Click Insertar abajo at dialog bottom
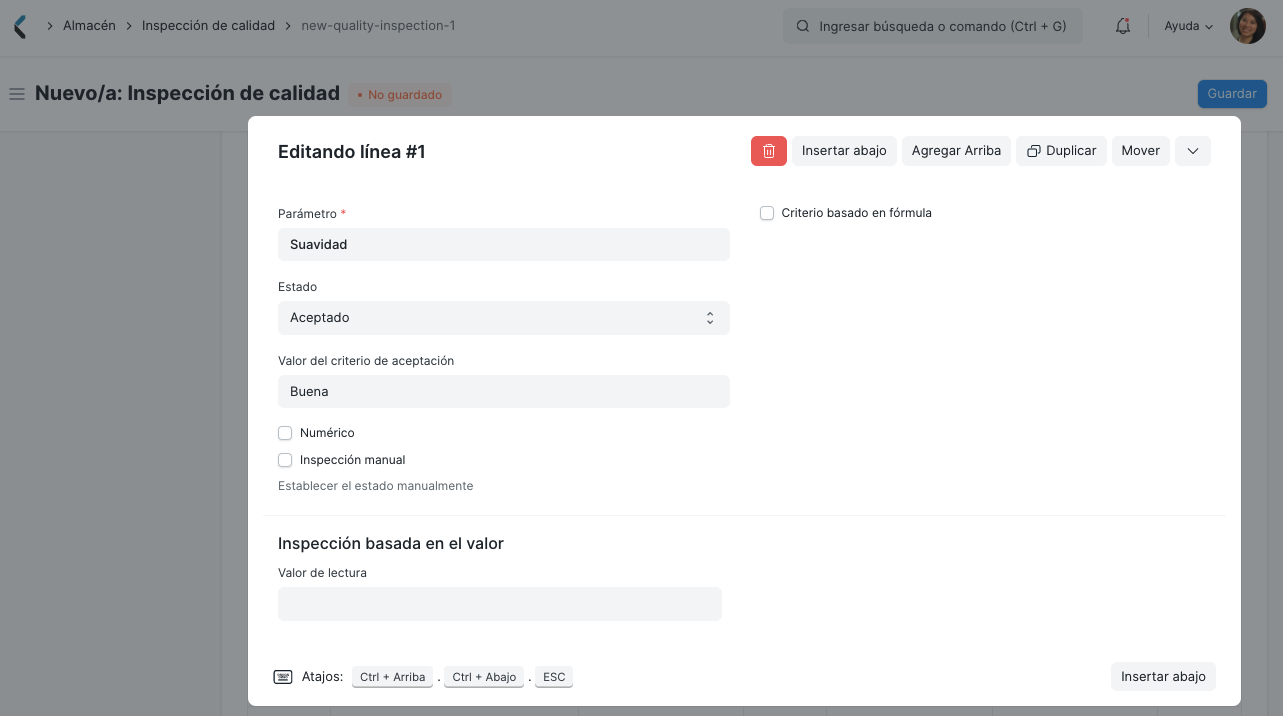Image resolution: width=1283 pixels, height=716 pixels. coord(1163,677)
